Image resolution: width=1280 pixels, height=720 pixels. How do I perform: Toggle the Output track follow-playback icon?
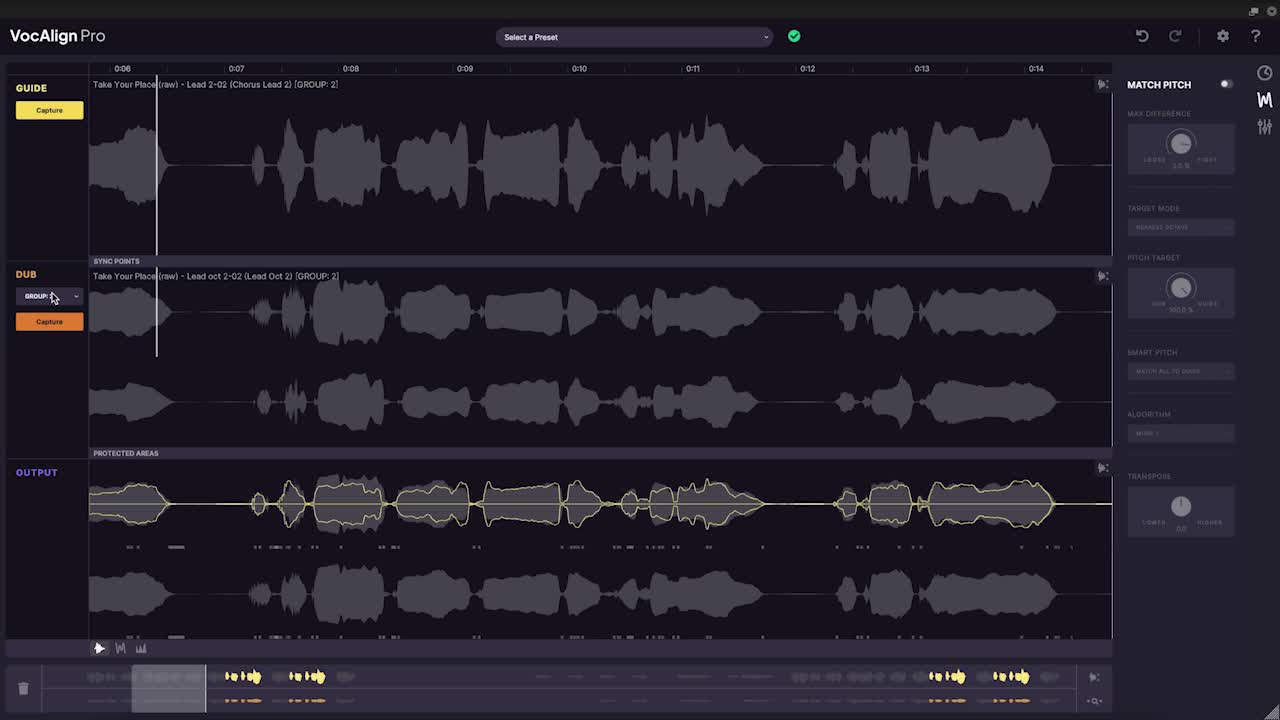(x=1102, y=468)
